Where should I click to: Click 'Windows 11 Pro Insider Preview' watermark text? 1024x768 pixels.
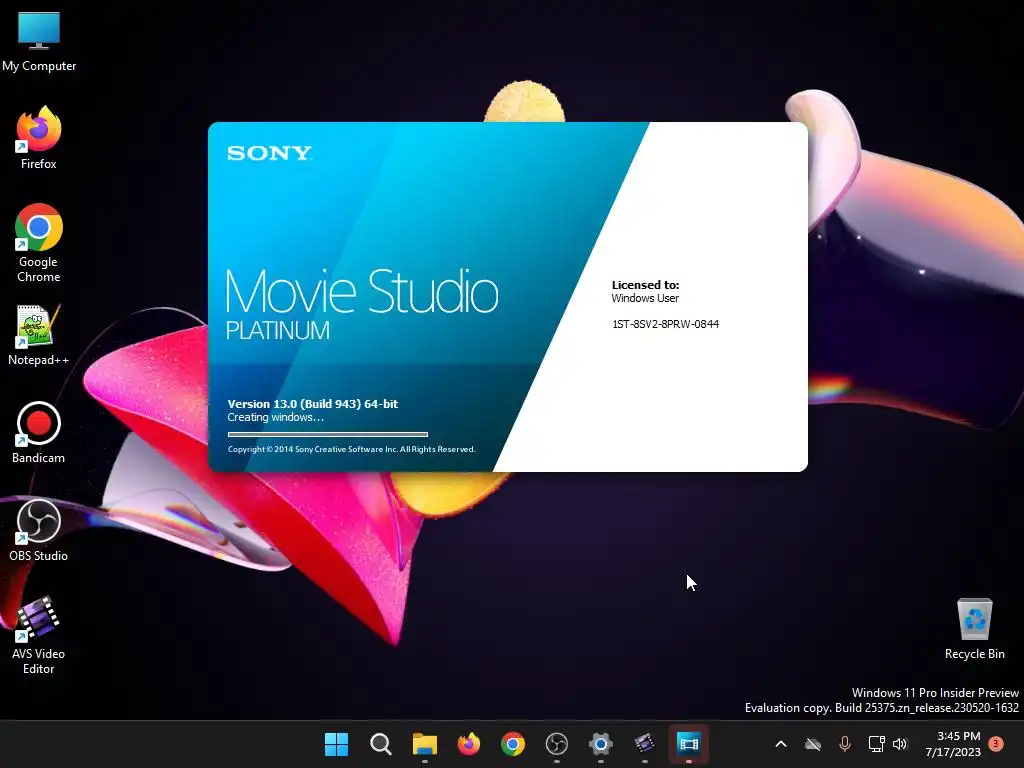[x=935, y=692]
